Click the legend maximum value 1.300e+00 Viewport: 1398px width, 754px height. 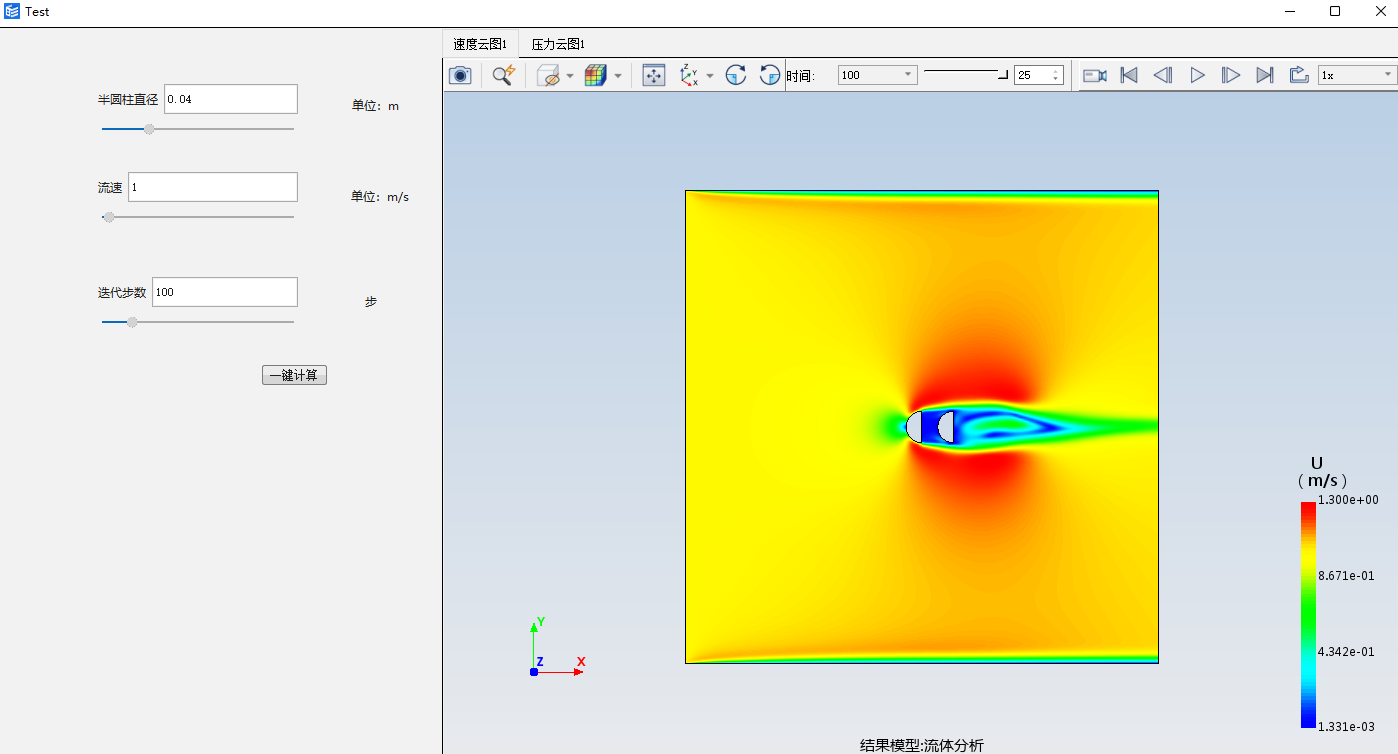coord(1348,500)
